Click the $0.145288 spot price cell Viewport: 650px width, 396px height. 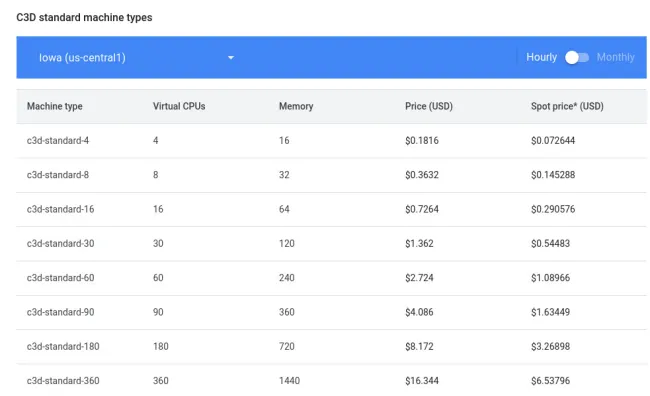553,175
